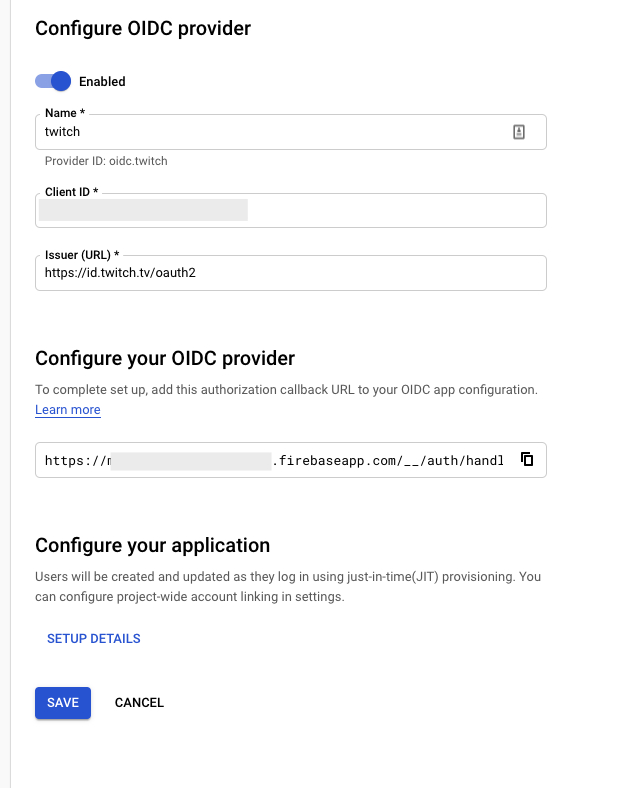Screen dimensions: 619x788
Task: Edit the Issuer (URL) field
Action: [290, 273]
